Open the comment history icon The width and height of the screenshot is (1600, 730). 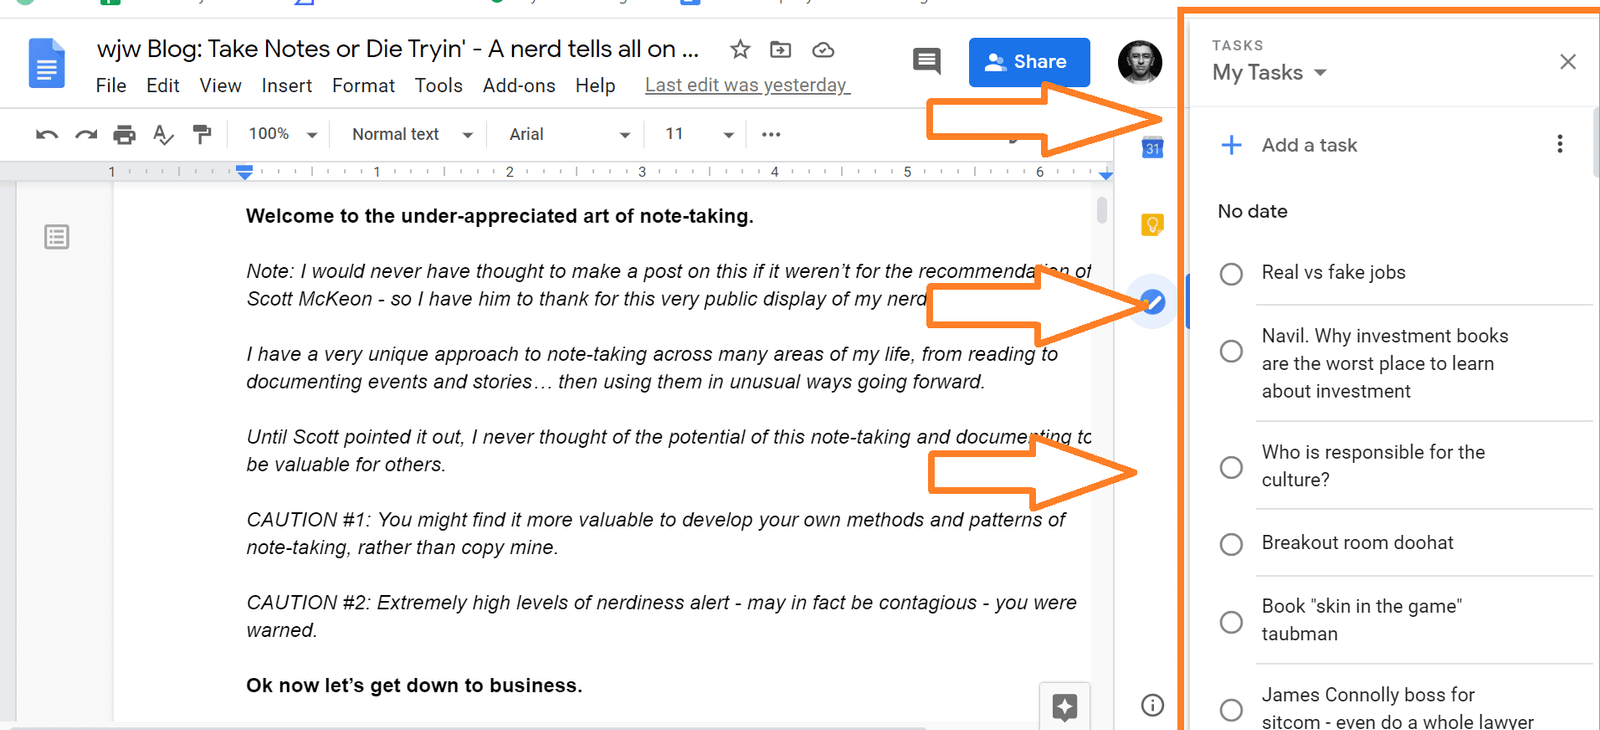tap(926, 61)
